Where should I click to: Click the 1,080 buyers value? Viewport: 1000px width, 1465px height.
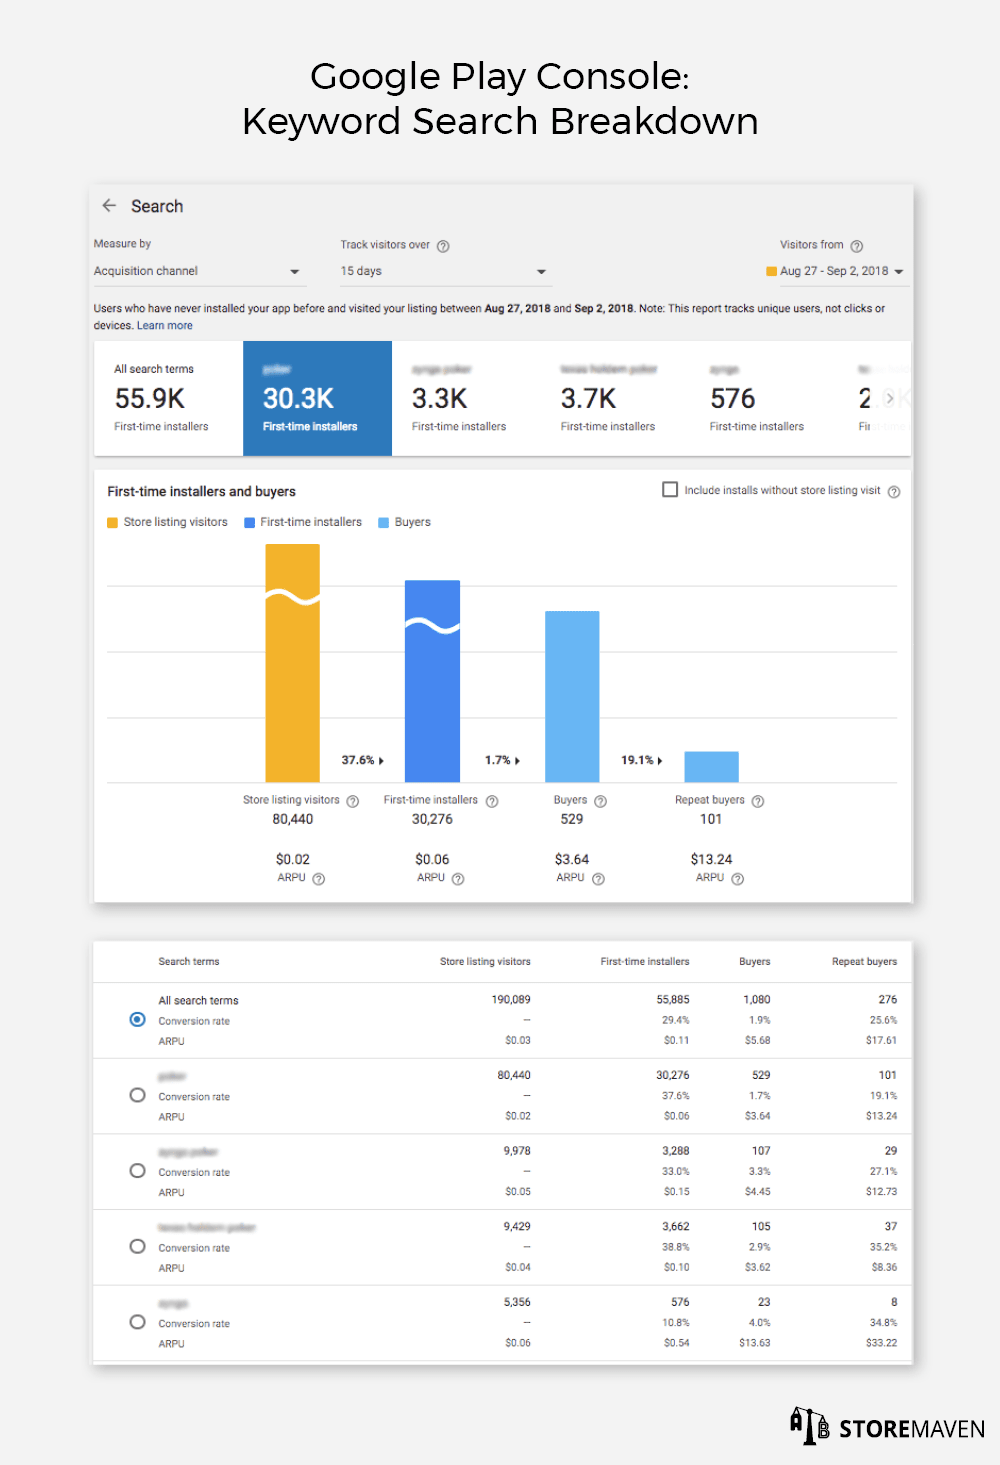tap(757, 999)
